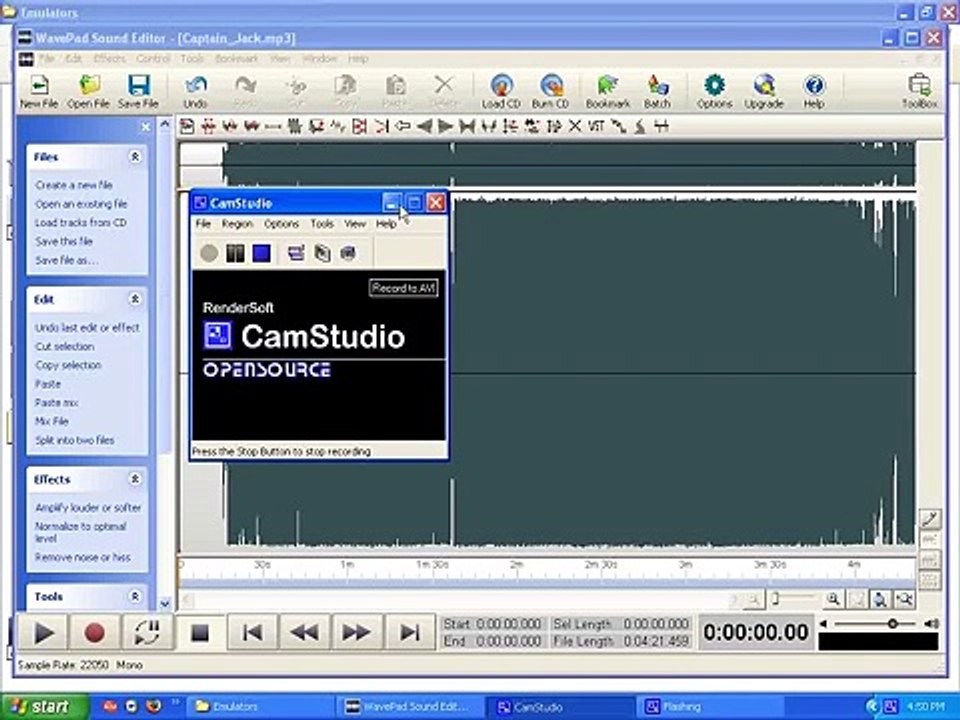Screen dimensions: 960x720
Task: Click the Windows start button
Action: [44, 707]
